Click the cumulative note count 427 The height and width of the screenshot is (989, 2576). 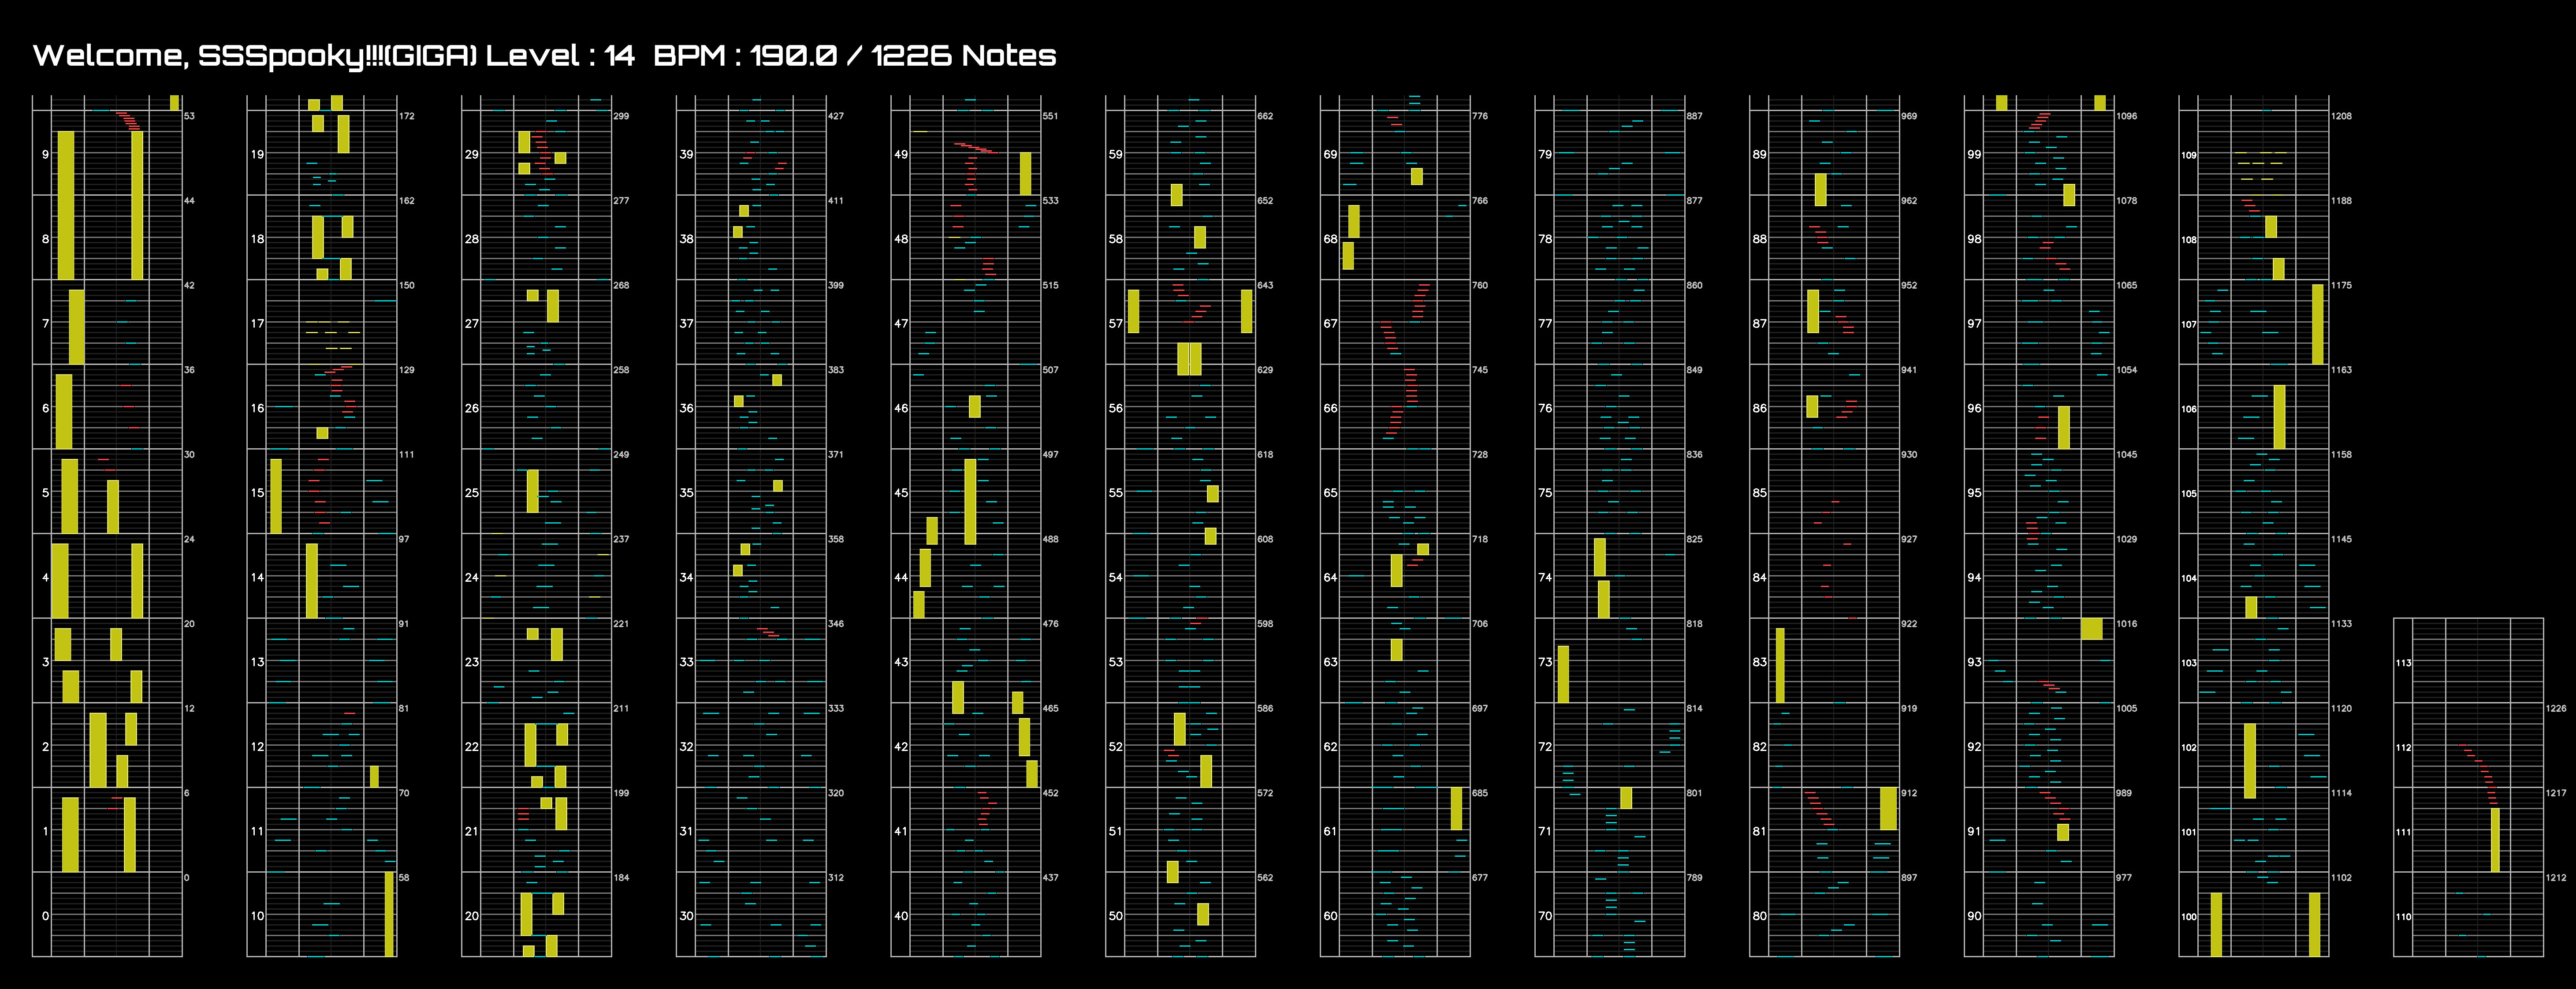point(836,116)
